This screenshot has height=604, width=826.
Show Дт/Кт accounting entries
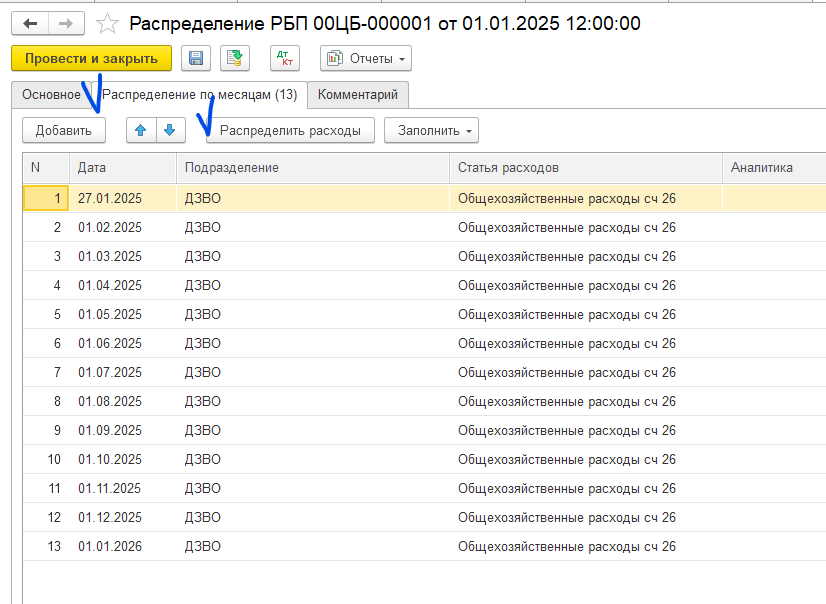point(286,59)
